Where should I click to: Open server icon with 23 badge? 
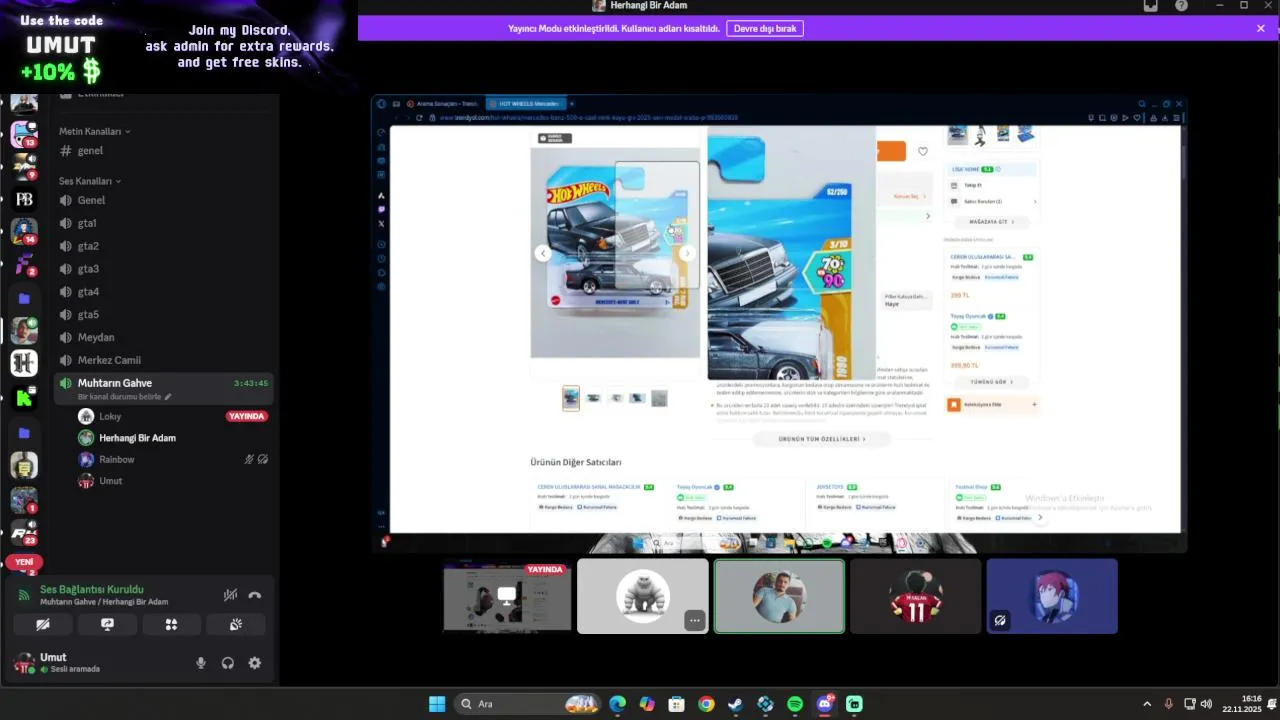tap(24, 532)
